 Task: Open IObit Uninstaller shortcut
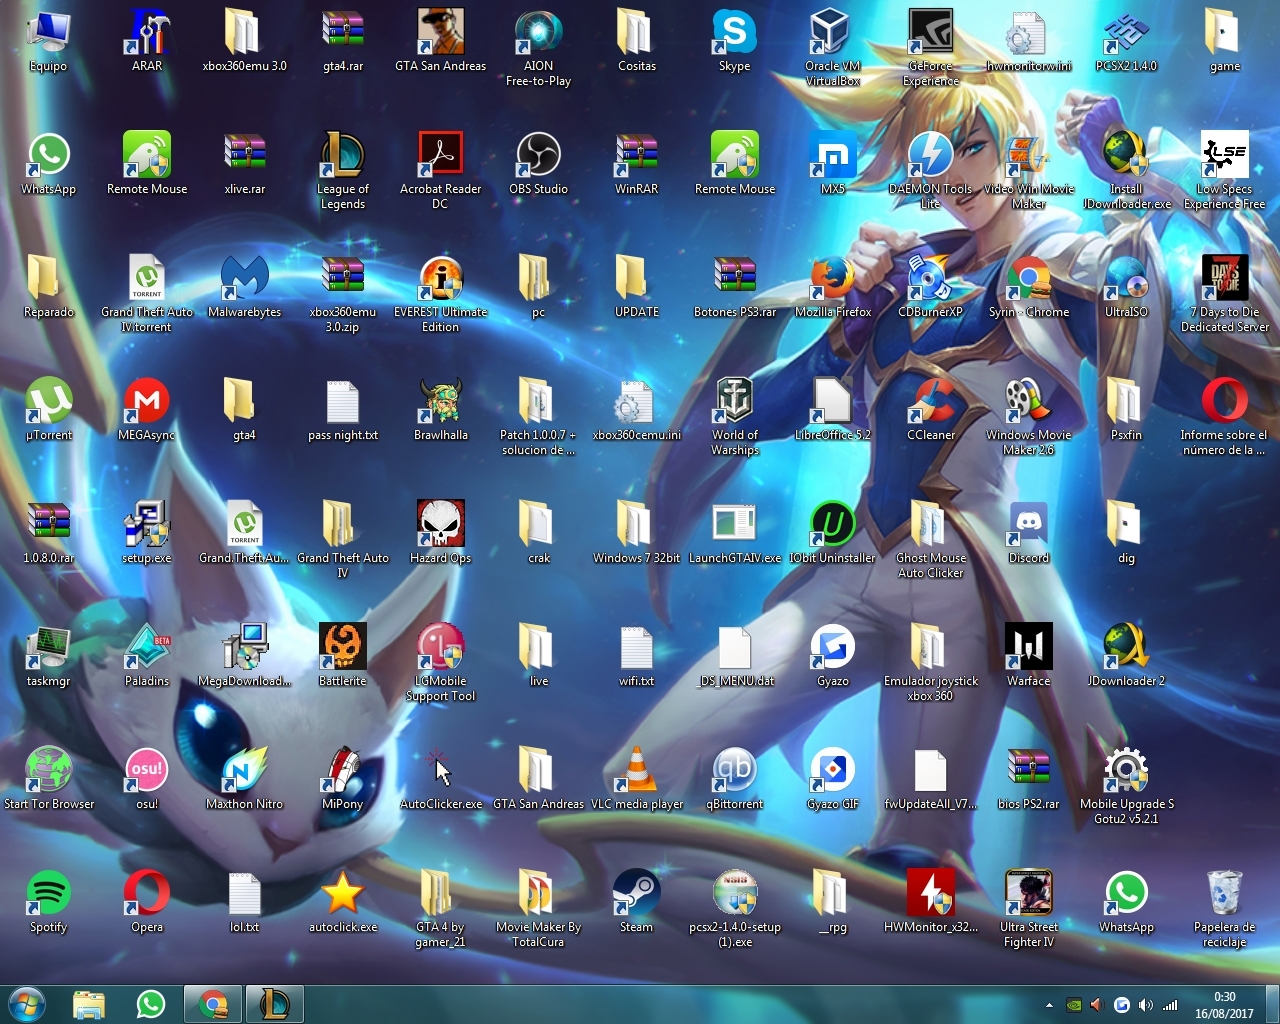point(832,523)
